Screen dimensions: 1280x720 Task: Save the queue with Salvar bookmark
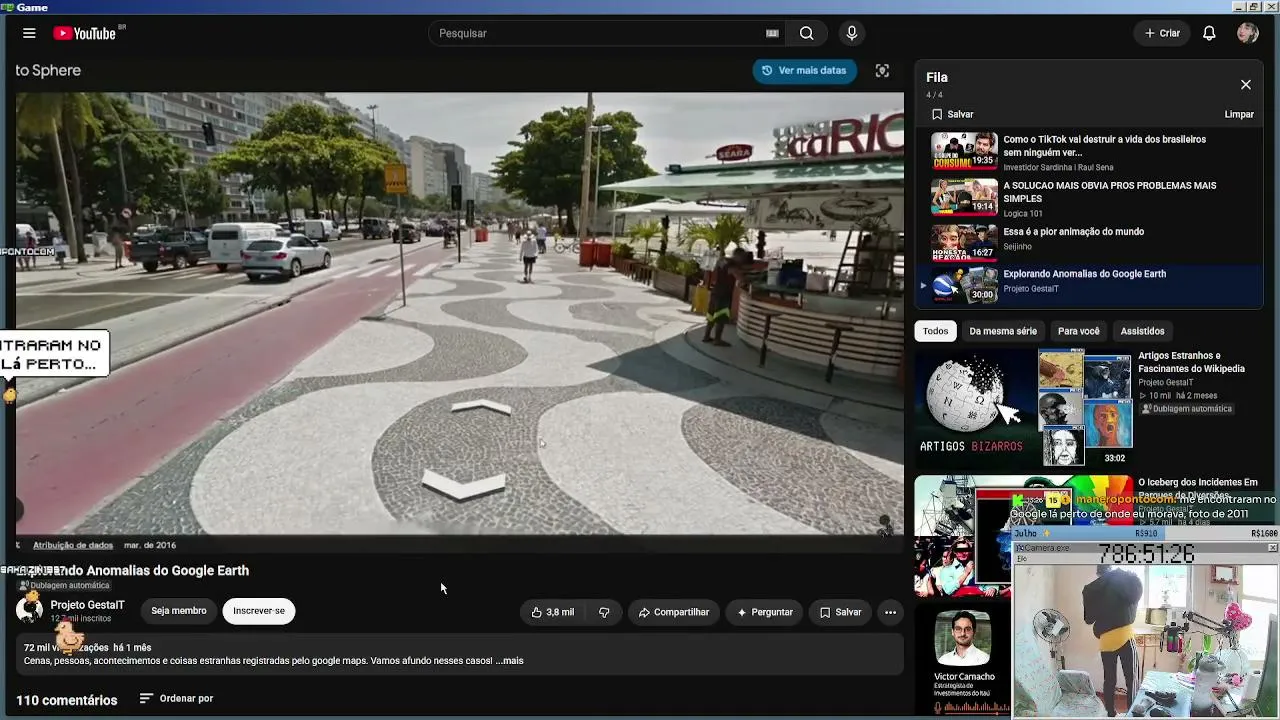pos(952,114)
